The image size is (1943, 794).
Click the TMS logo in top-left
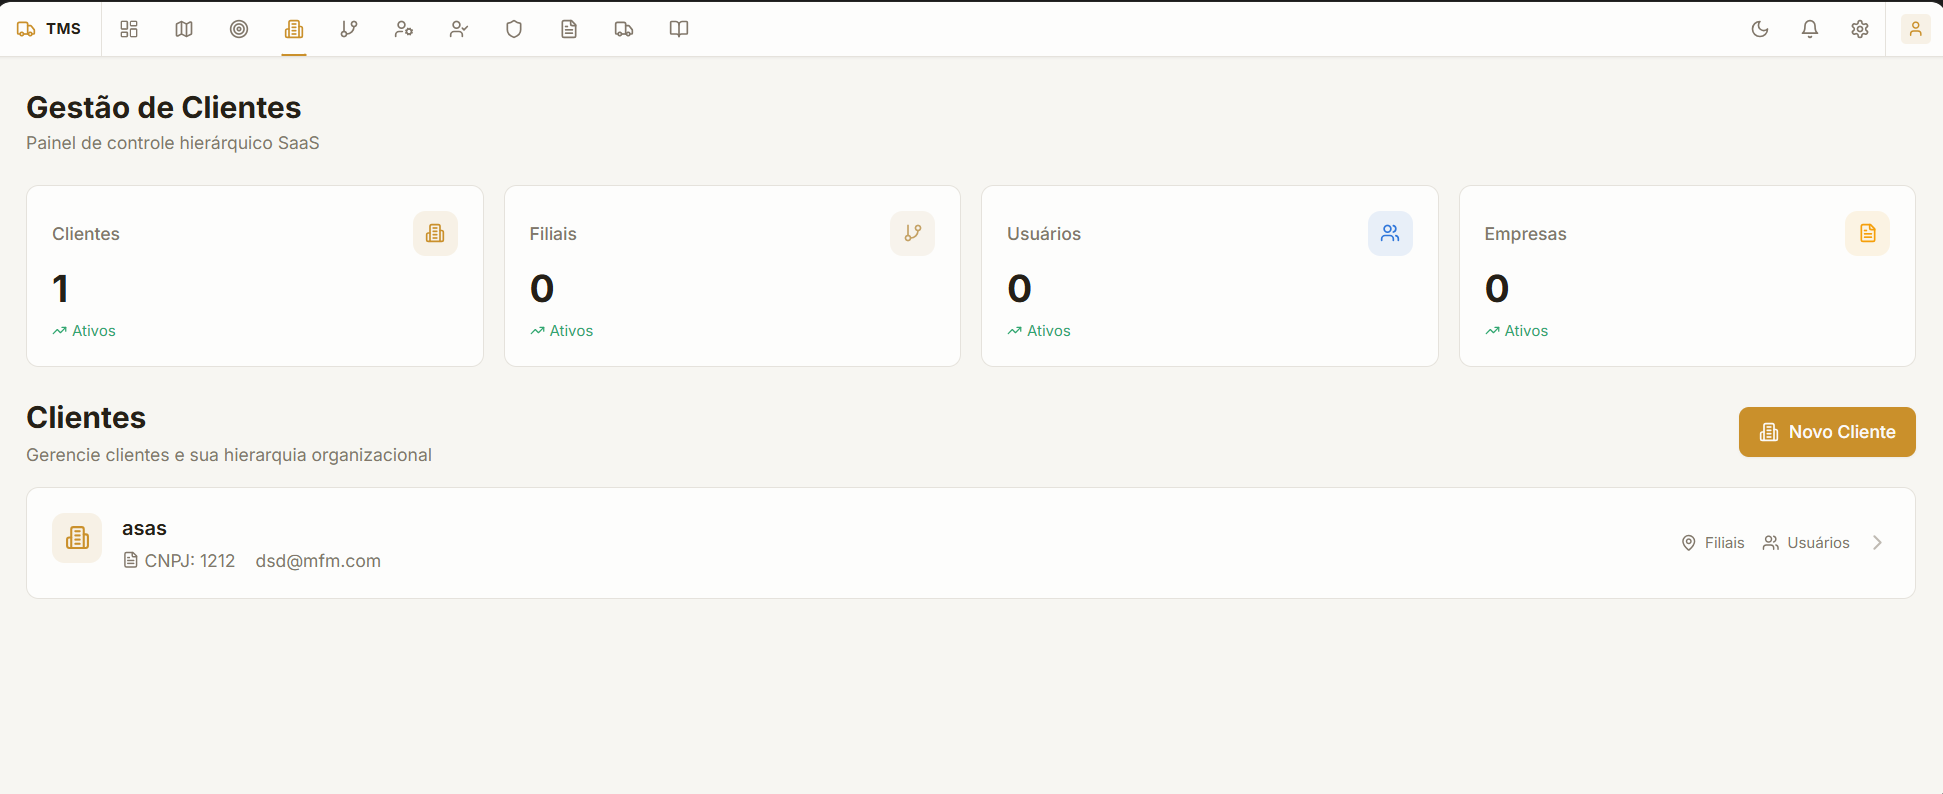(x=49, y=29)
